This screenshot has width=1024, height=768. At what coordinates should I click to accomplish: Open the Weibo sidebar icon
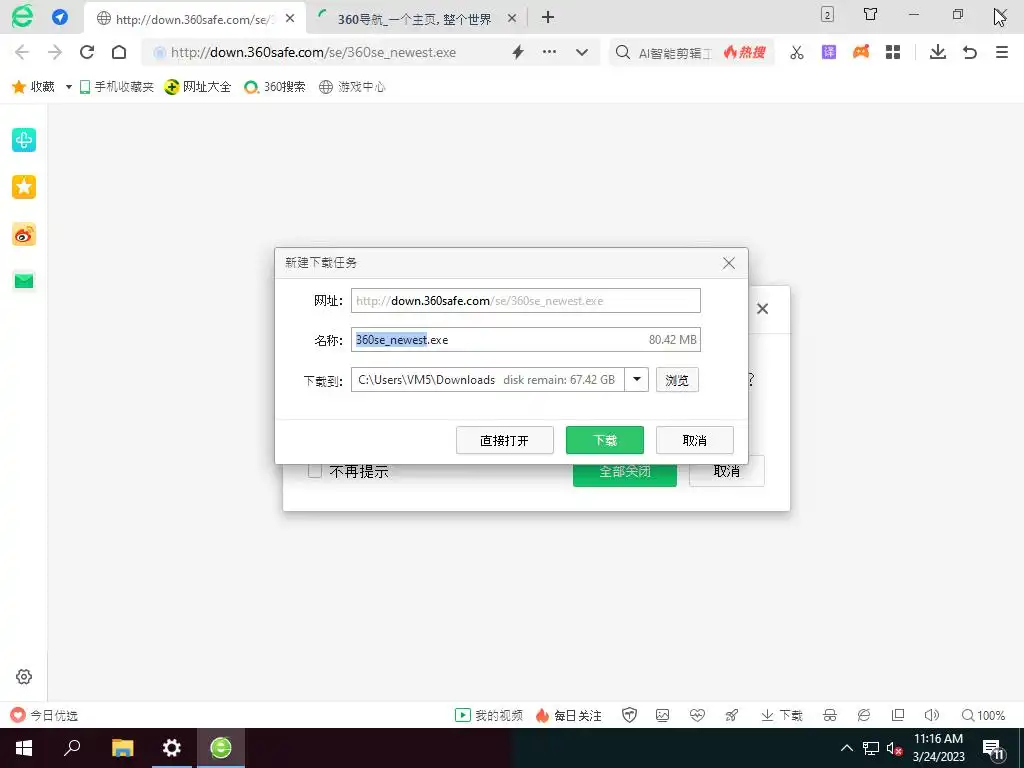24,234
